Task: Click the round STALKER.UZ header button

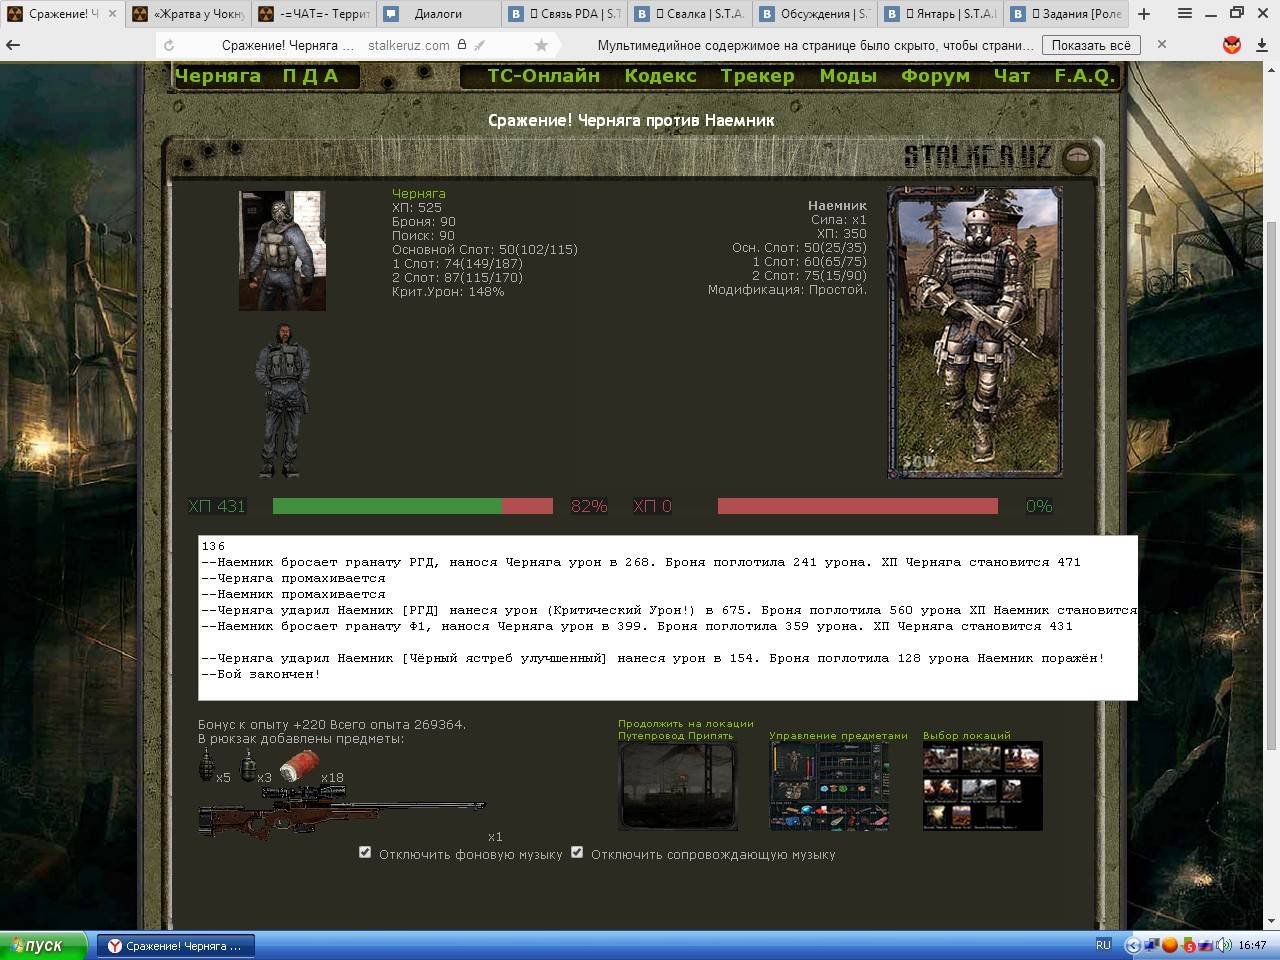Action: 1076,157
